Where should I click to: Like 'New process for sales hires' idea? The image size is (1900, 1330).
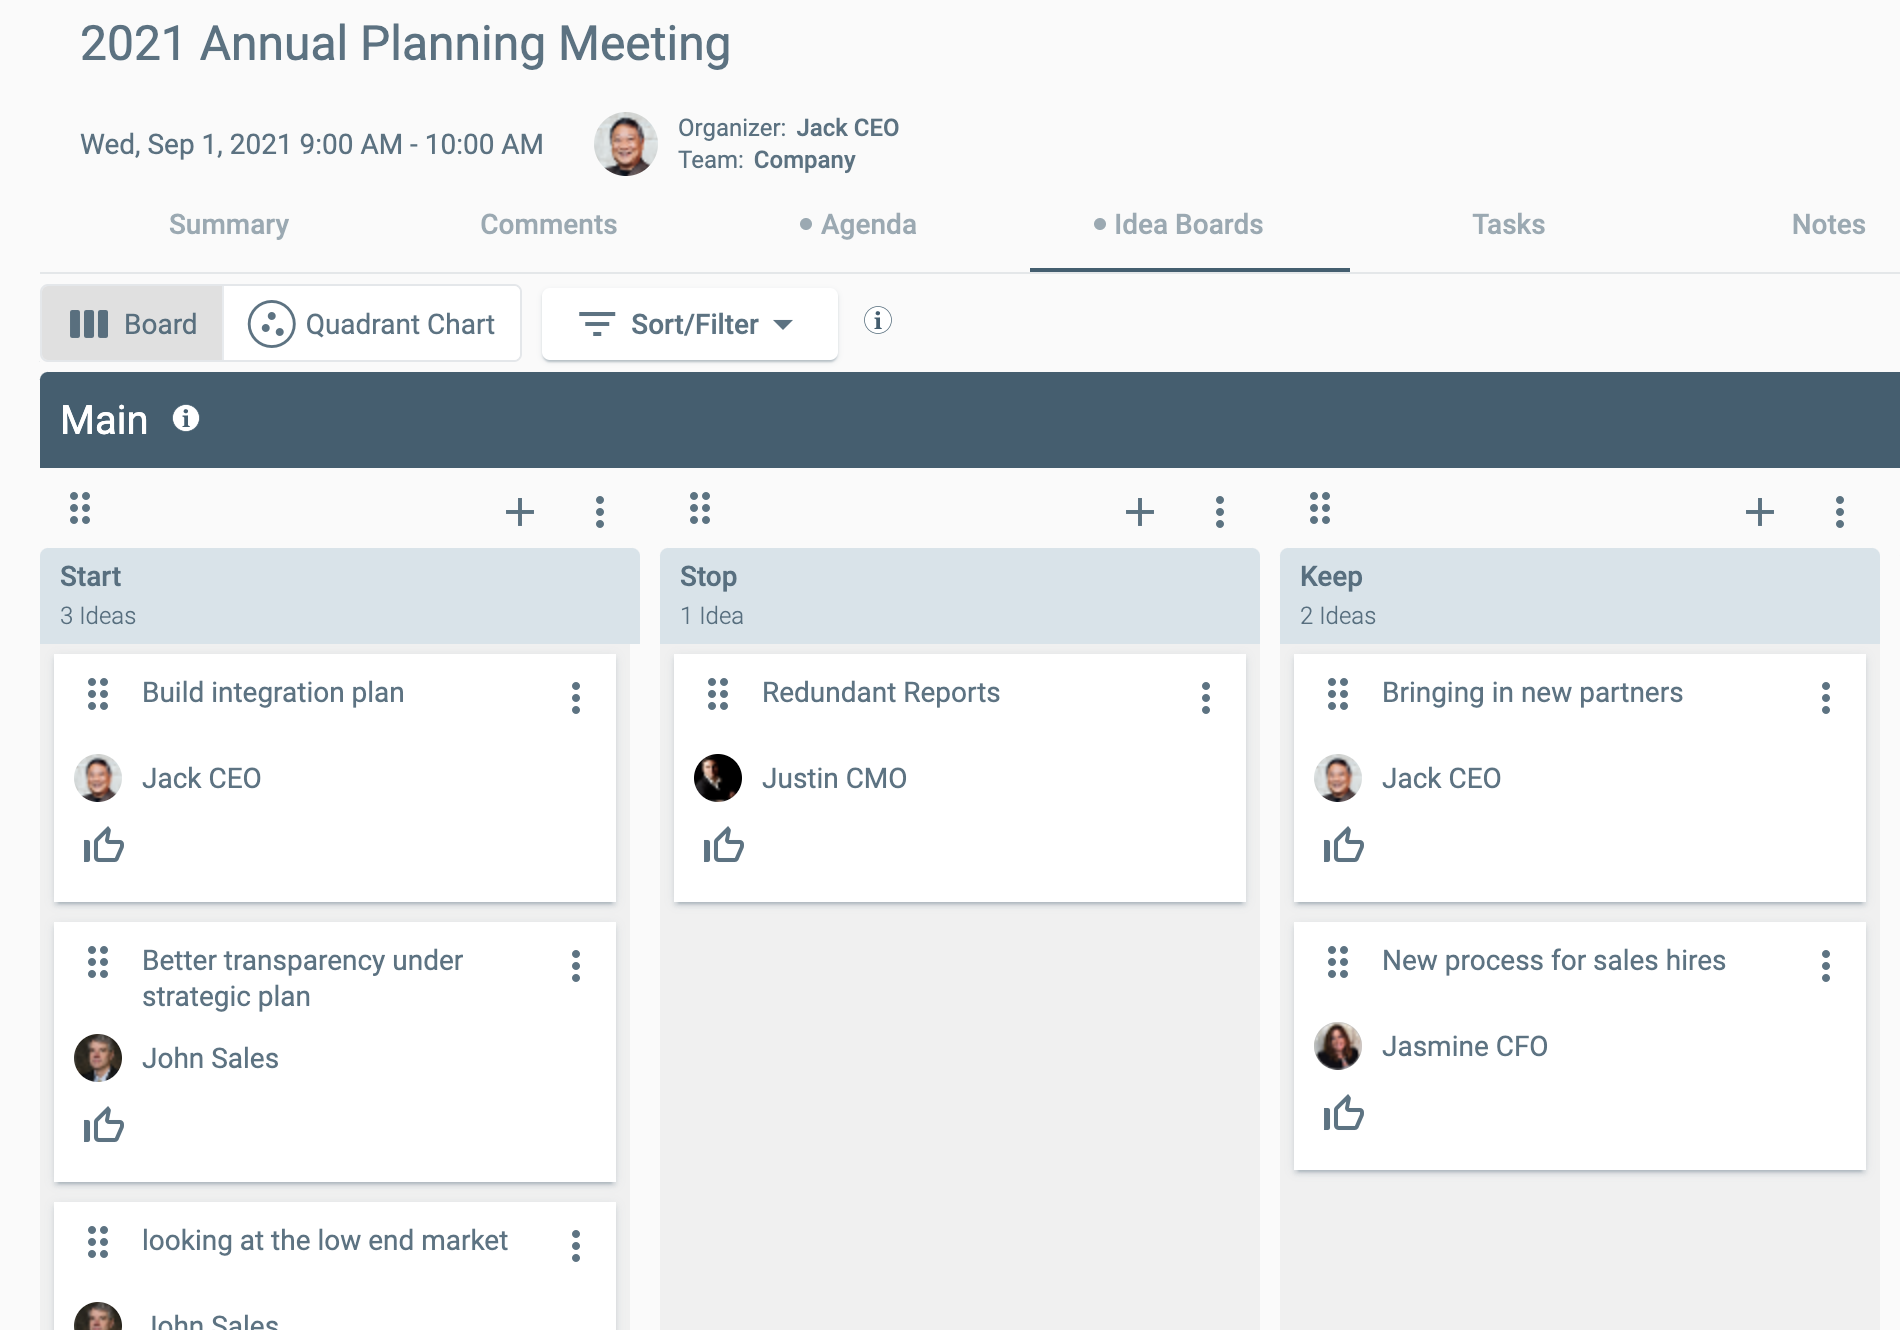(1343, 1113)
